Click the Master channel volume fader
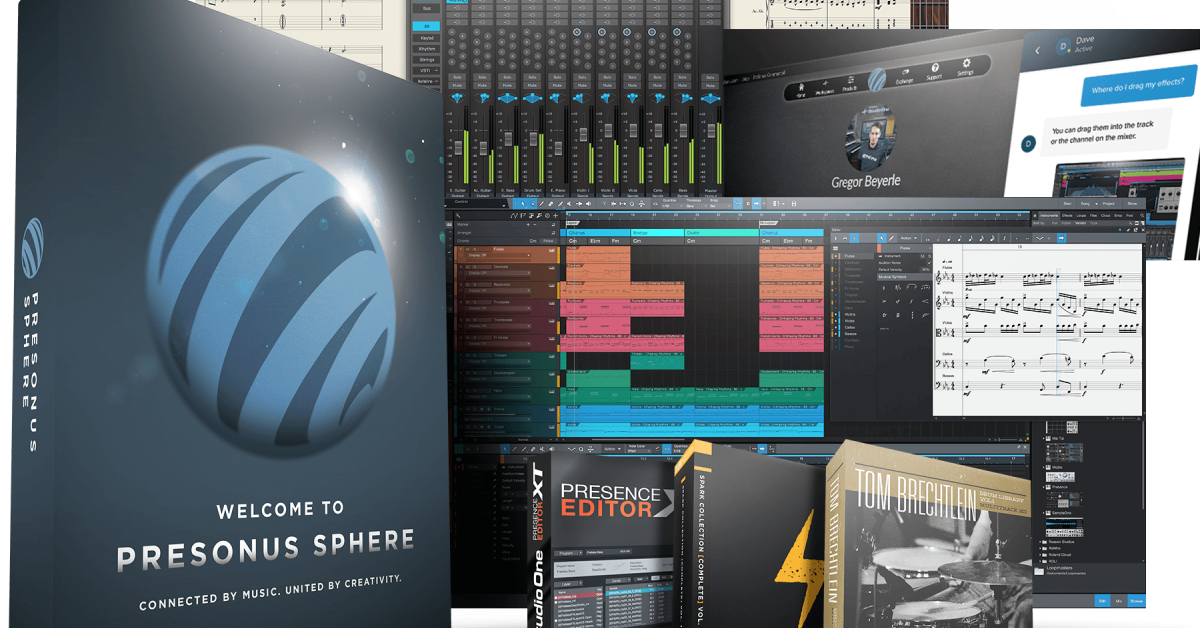1200x628 pixels. (x=711, y=131)
